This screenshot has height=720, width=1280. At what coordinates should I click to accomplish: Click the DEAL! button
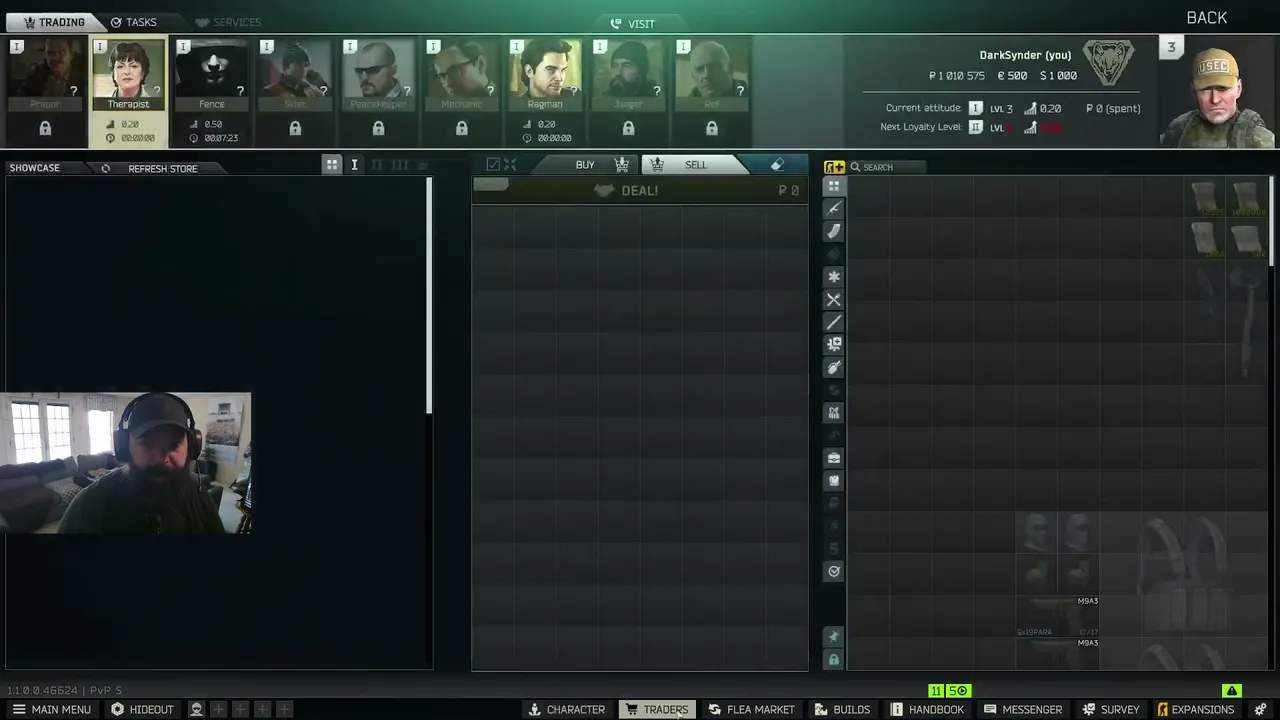coord(640,190)
